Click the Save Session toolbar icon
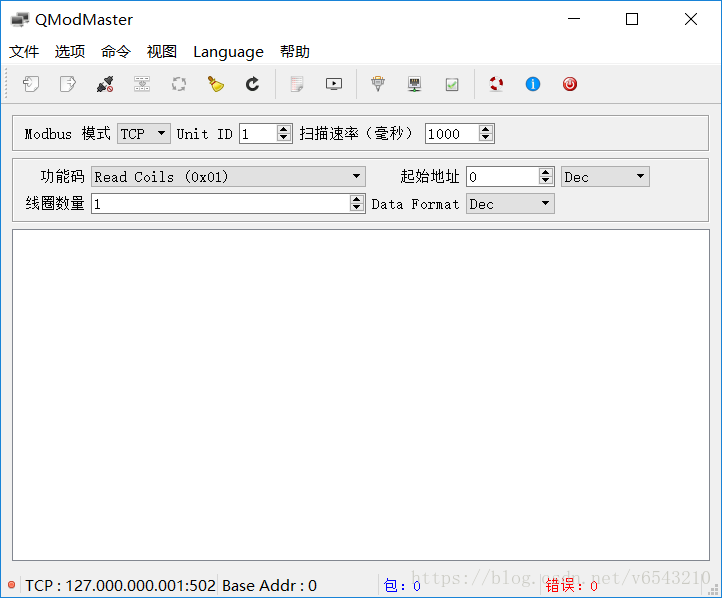The width and height of the screenshot is (722, 598). 68,84
